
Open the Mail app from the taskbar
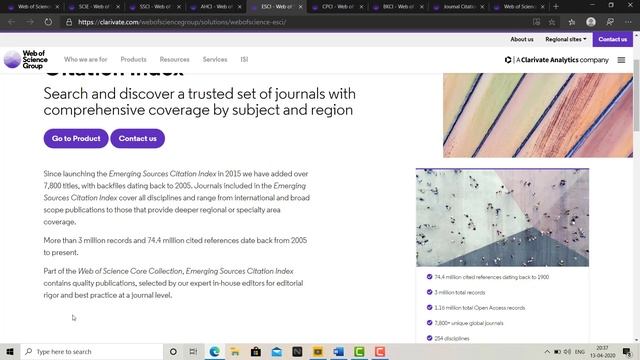[277, 351]
